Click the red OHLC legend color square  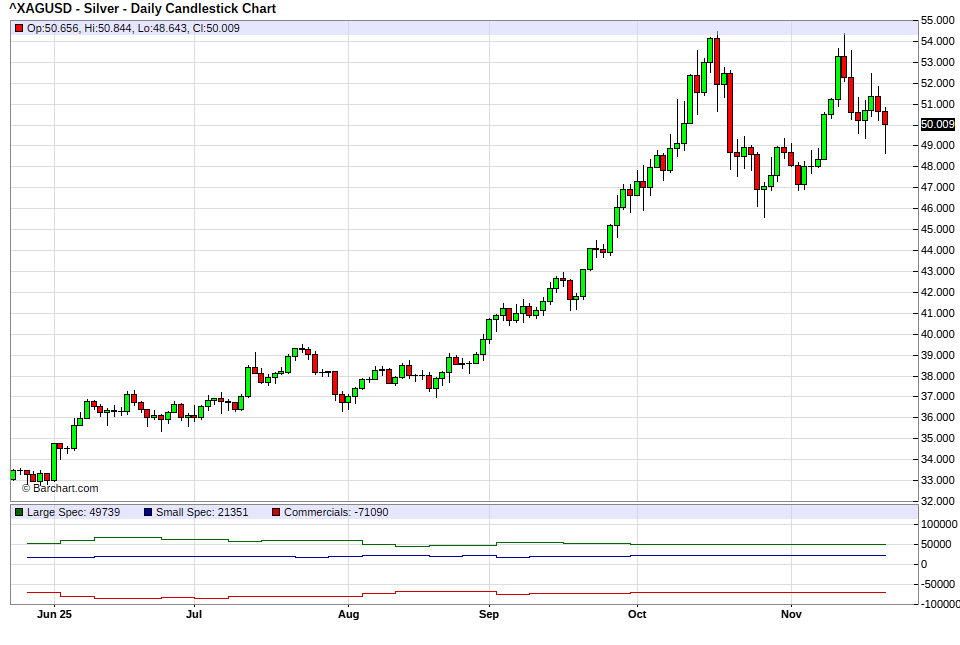coord(19,28)
